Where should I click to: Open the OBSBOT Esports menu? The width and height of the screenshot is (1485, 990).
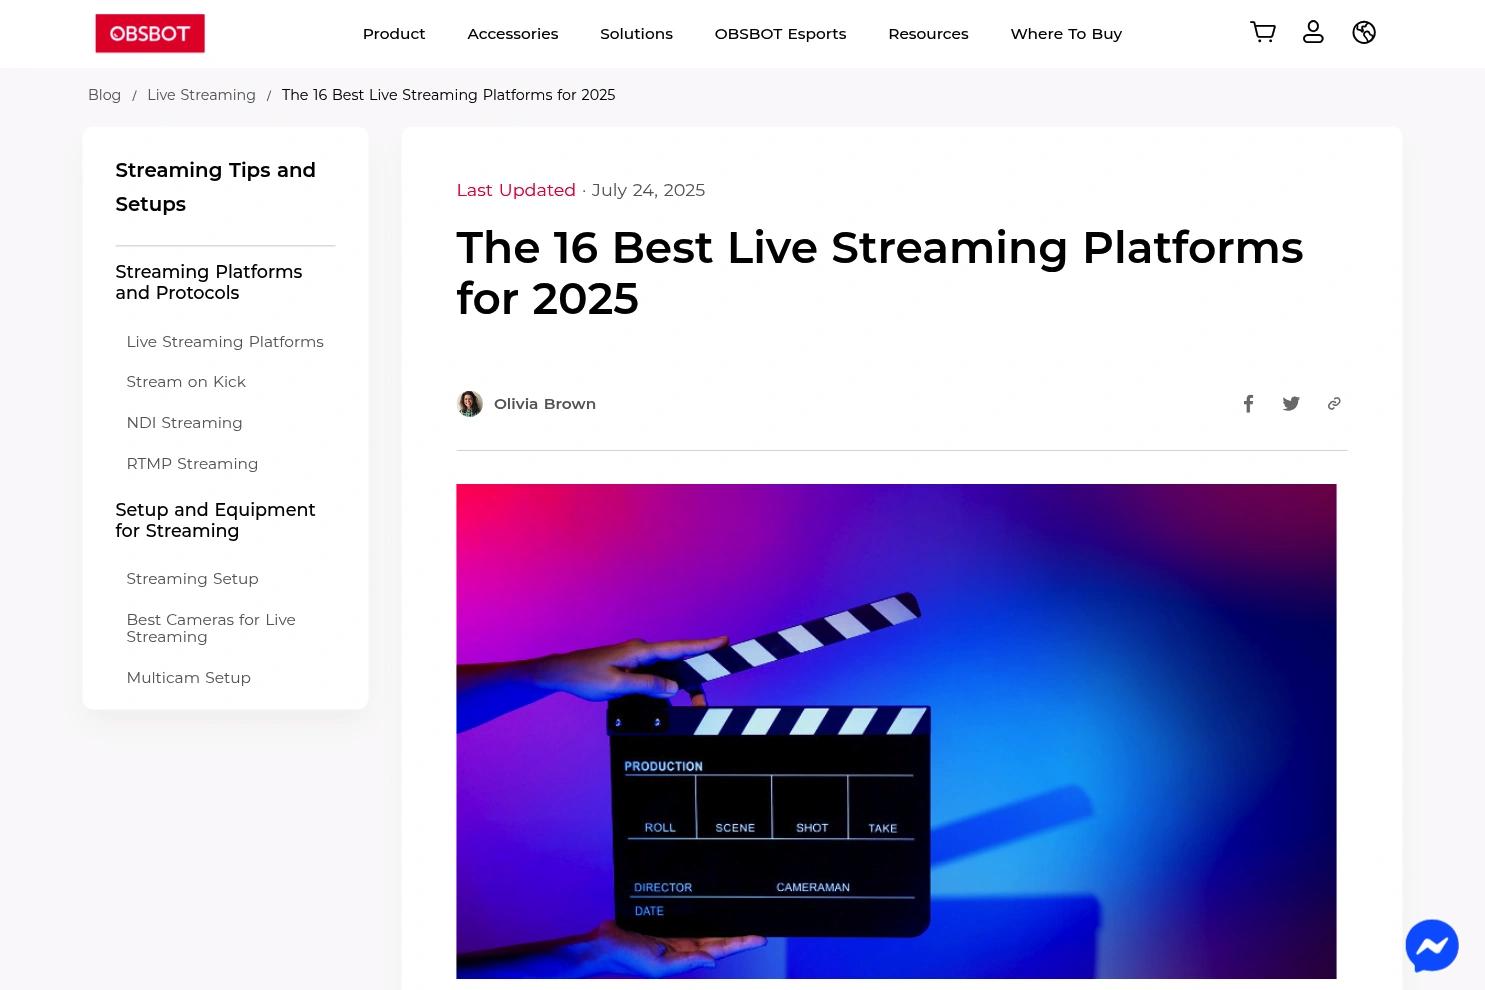(780, 34)
